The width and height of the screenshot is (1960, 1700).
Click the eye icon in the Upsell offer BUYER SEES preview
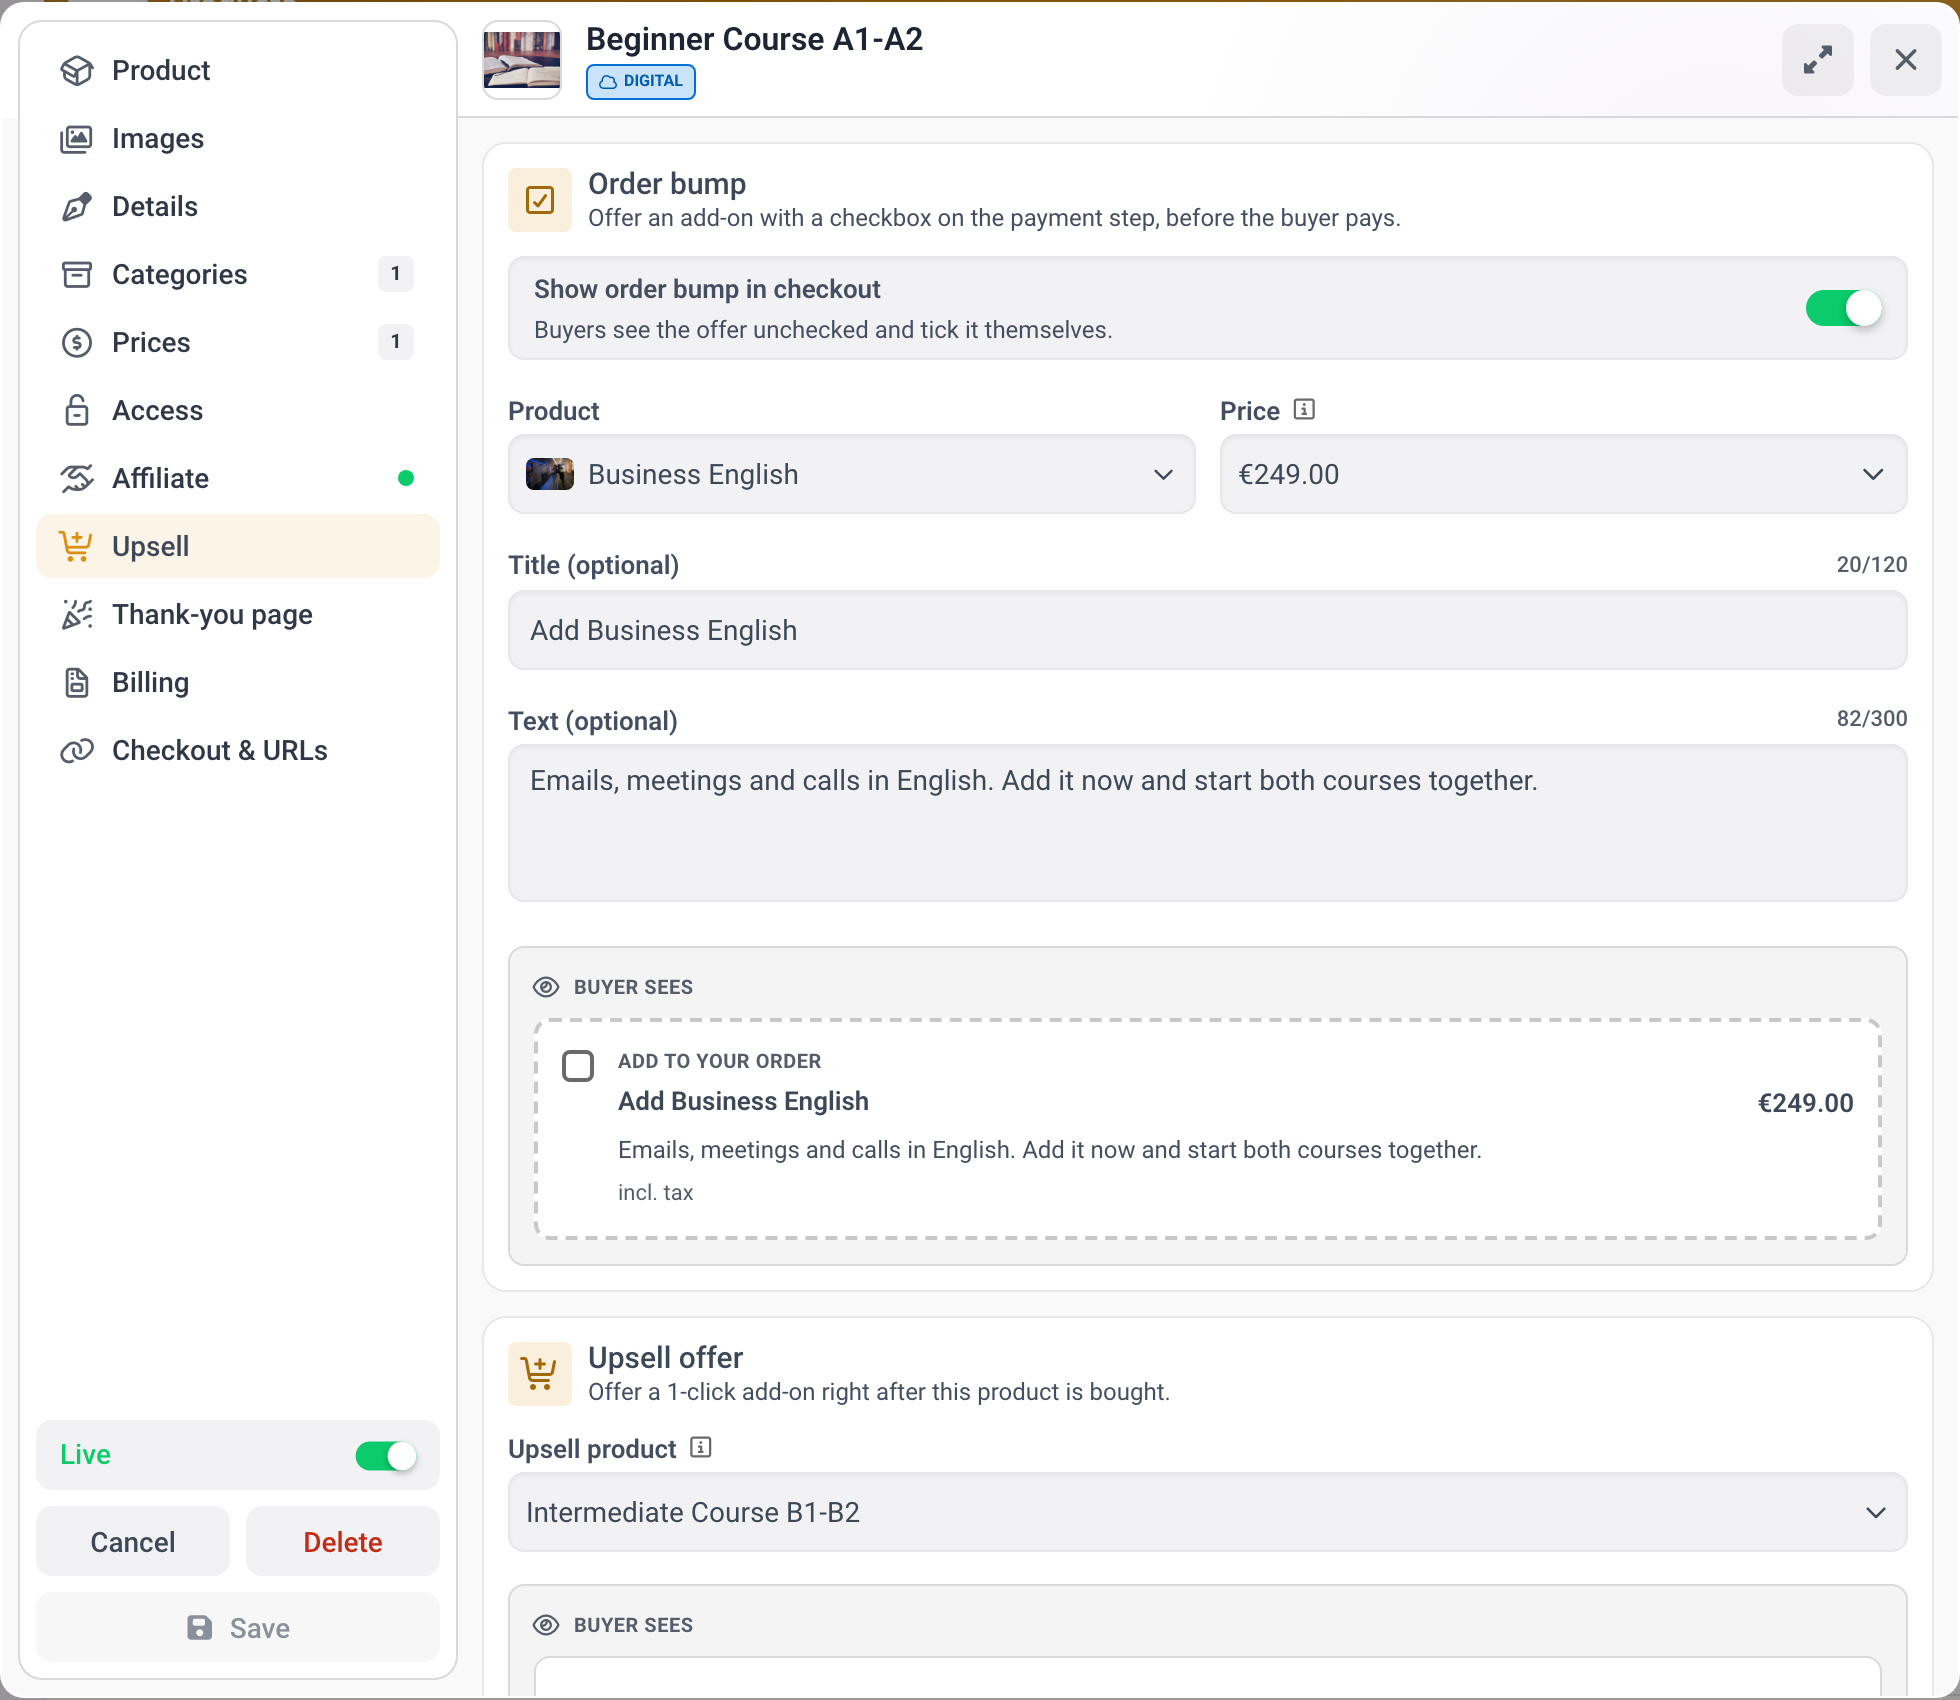pyautogui.click(x=546, y=1625)
